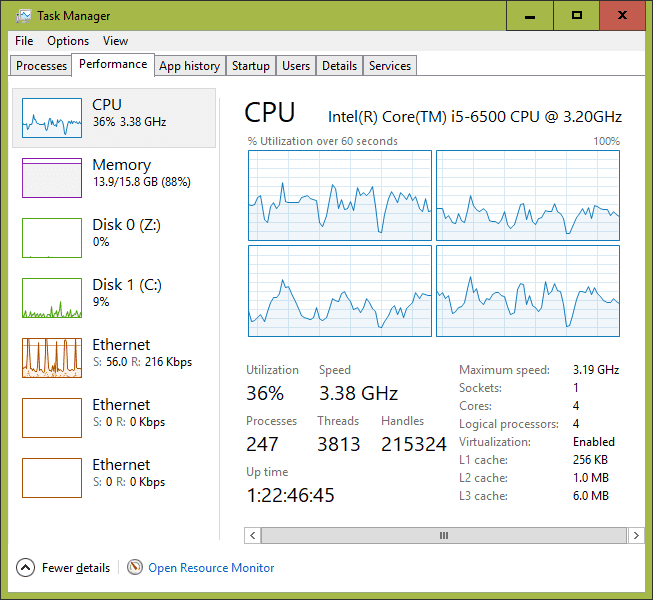Image resolution: width=653 pixels, height=600 pixels.
Task: Go to the Startup tab
Action: click(250, 66)
